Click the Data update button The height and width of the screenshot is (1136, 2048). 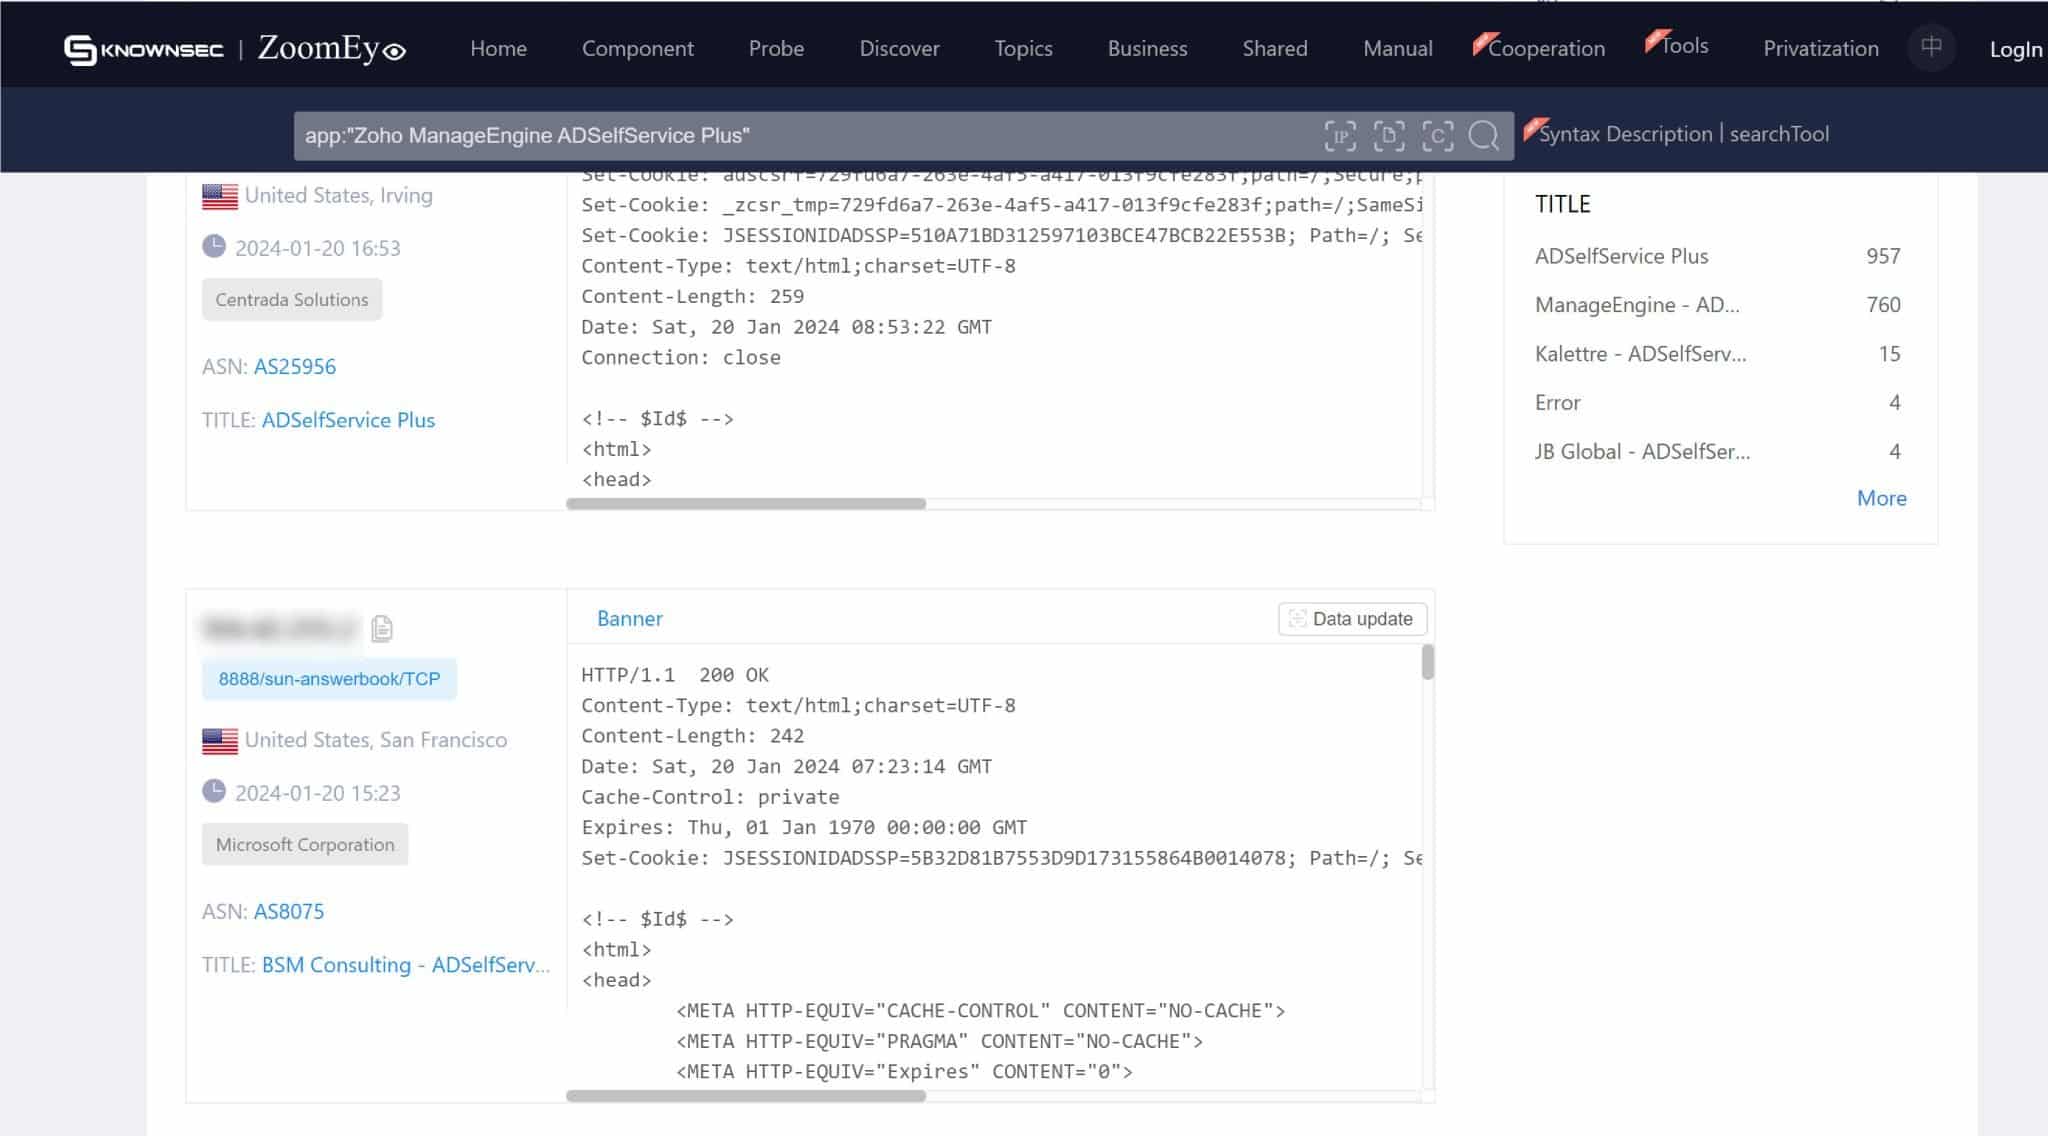[1352, 619]
